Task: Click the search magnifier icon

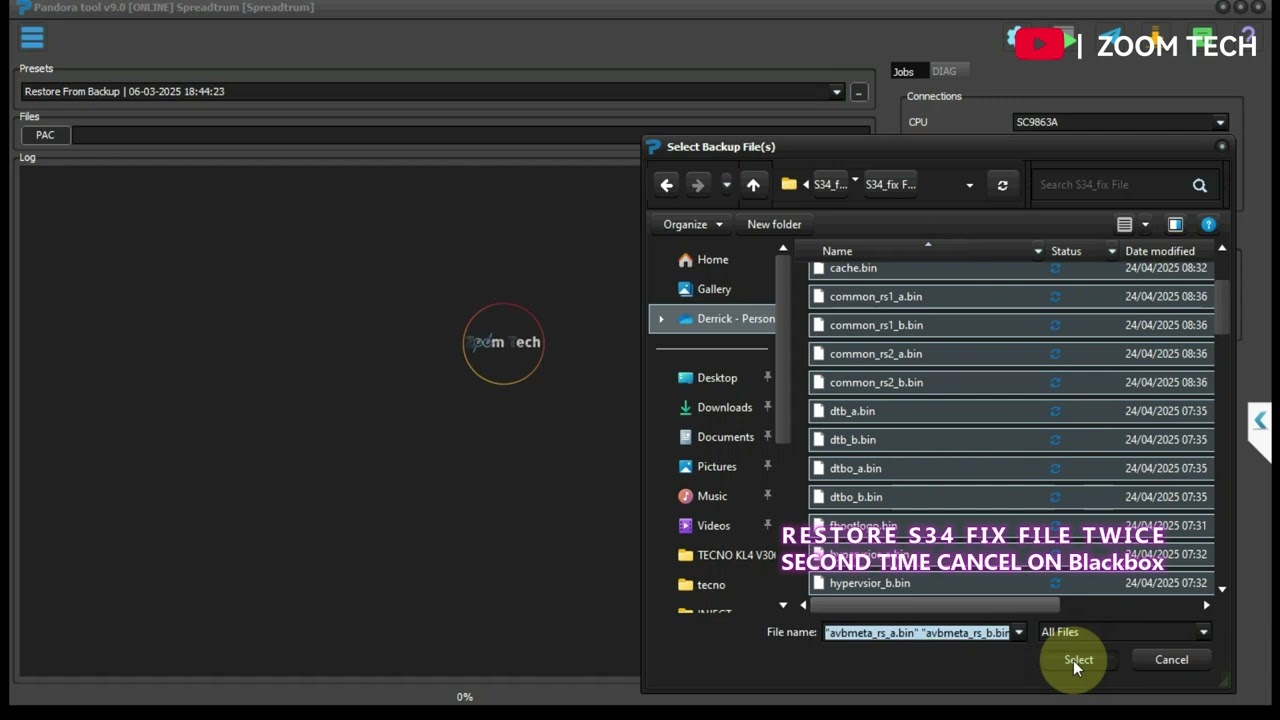Action: [1200, 185]
